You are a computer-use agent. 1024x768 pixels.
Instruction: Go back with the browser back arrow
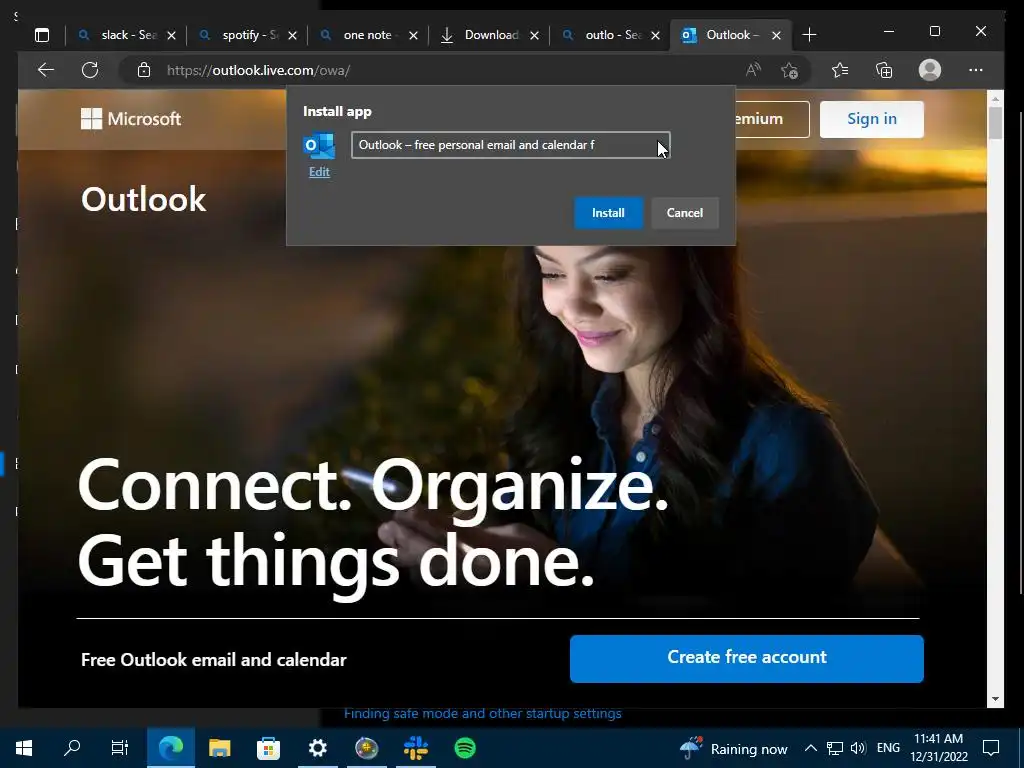point(46,70)
